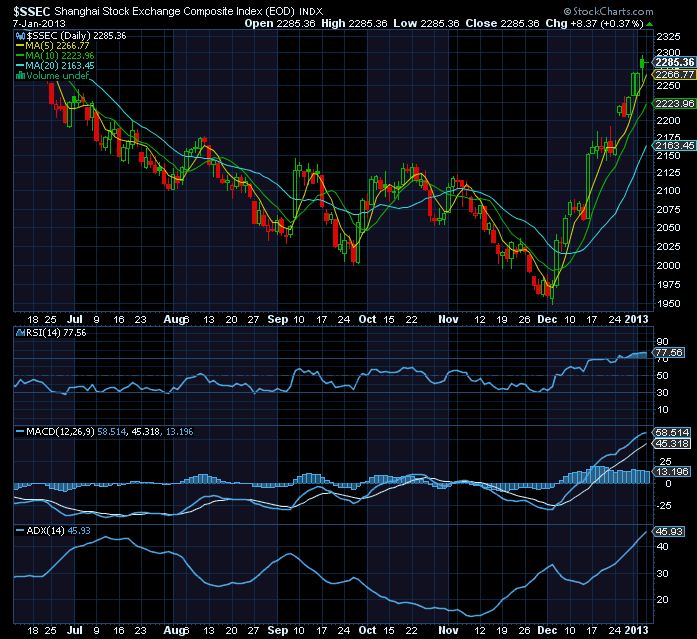The image size is (697, 639).
Task: Click the 2050 price axis label
Action: click(x=669, y=228)
